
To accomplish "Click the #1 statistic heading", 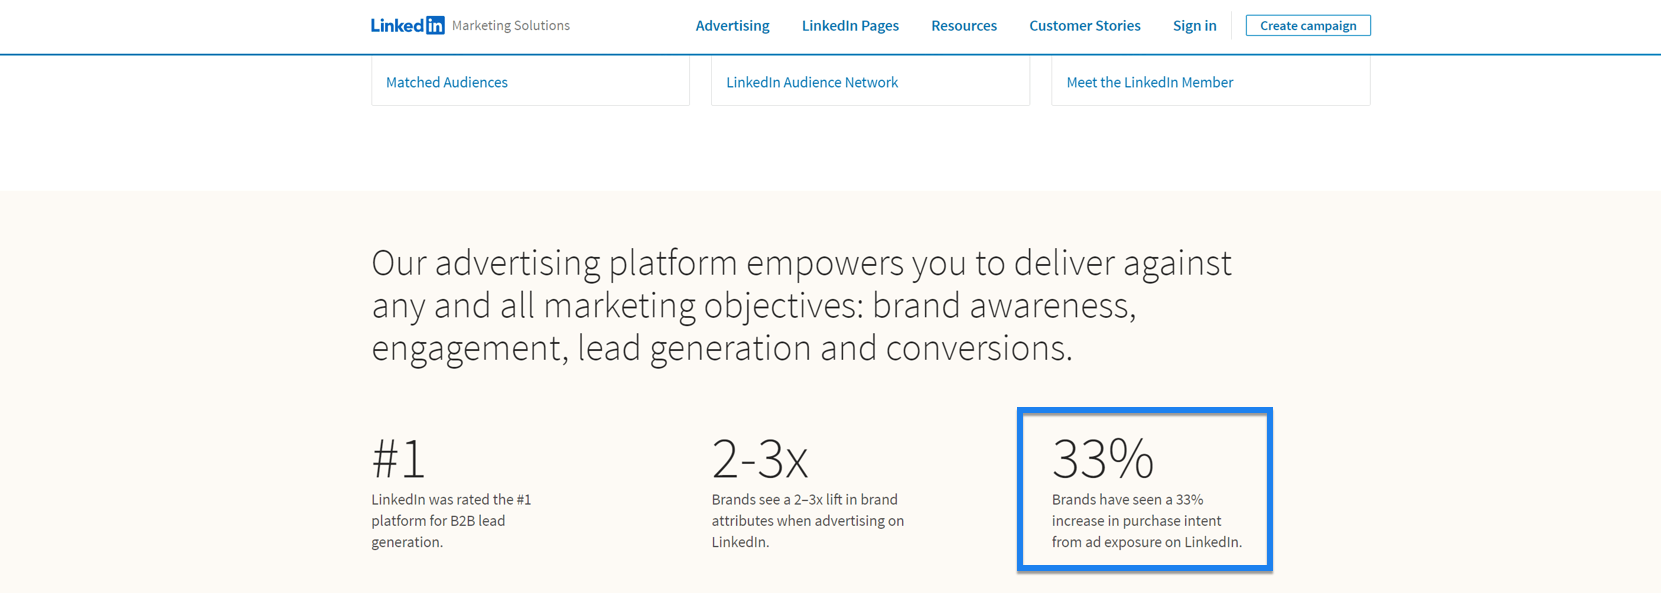I will coord(399,459).
